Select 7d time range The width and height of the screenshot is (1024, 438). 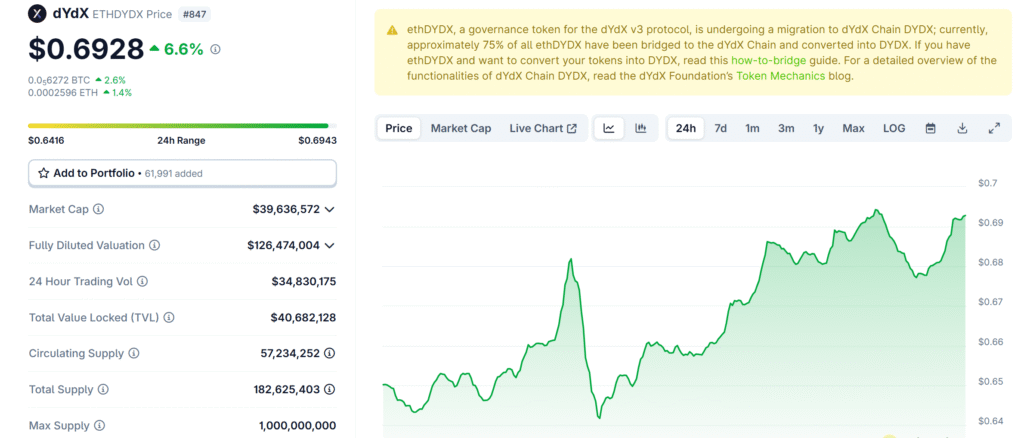tap(720, 129)
